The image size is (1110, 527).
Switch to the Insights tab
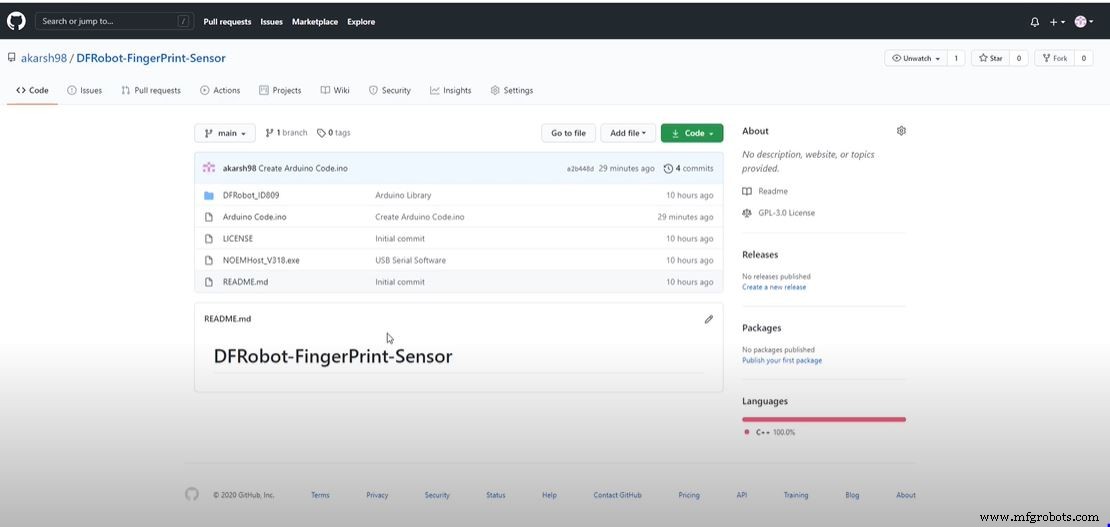[450, 91]
